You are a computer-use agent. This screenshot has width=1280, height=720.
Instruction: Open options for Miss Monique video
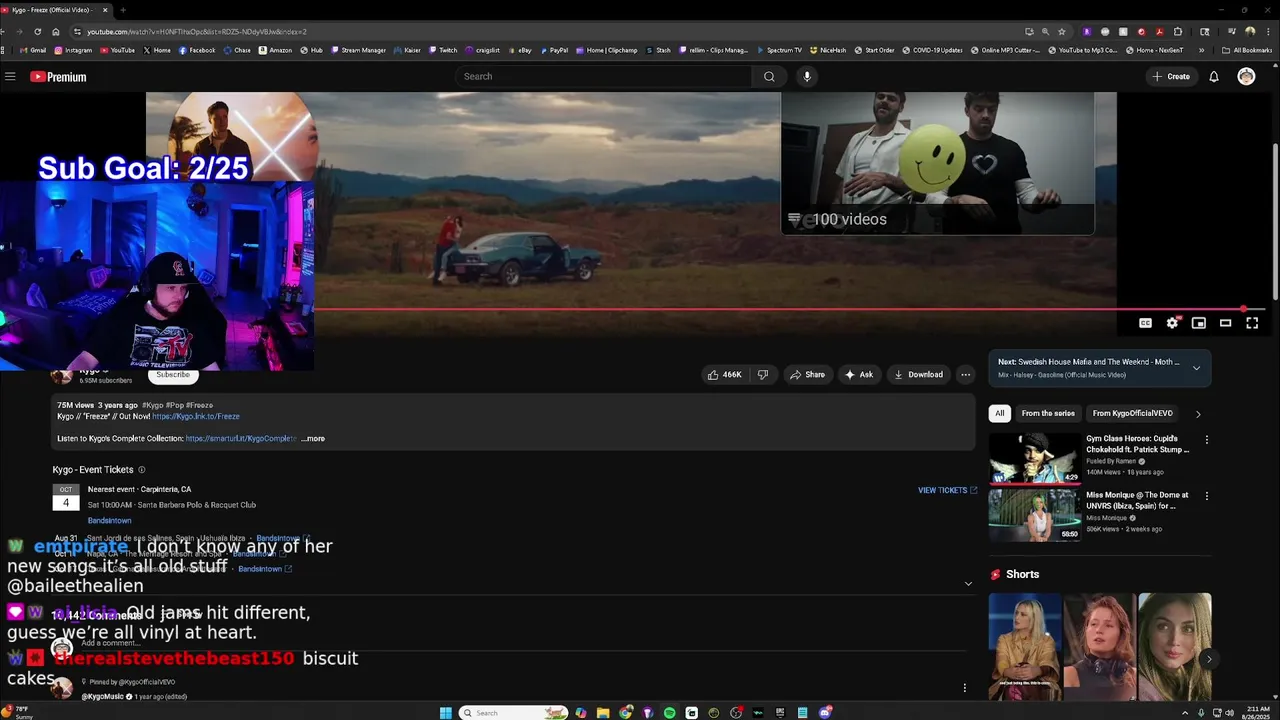coord(1207,496)
